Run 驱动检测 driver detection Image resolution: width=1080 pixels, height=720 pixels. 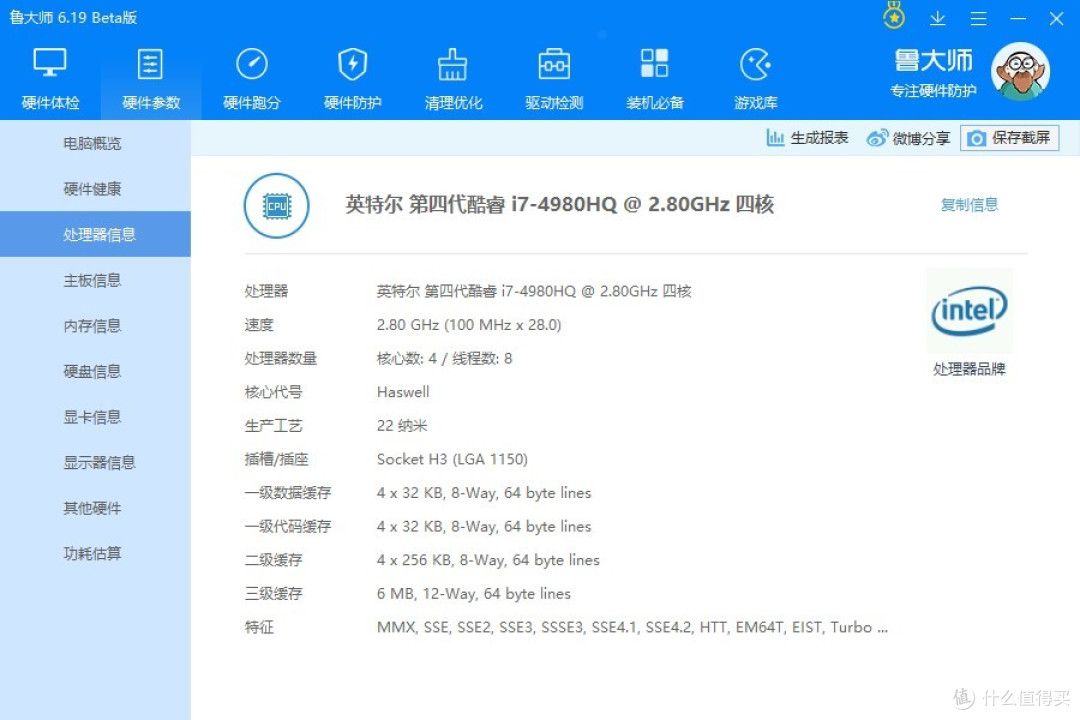tap(553, 75)
